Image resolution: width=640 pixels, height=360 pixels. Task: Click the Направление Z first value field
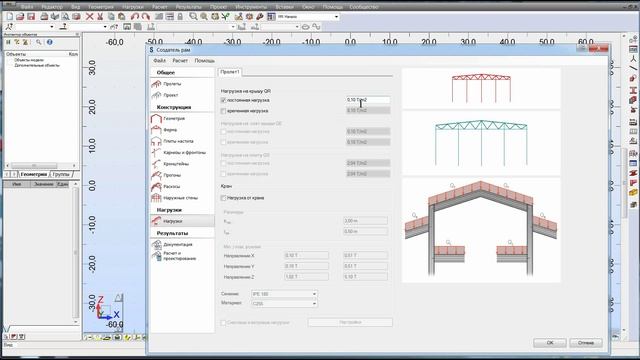pos(306,277)
